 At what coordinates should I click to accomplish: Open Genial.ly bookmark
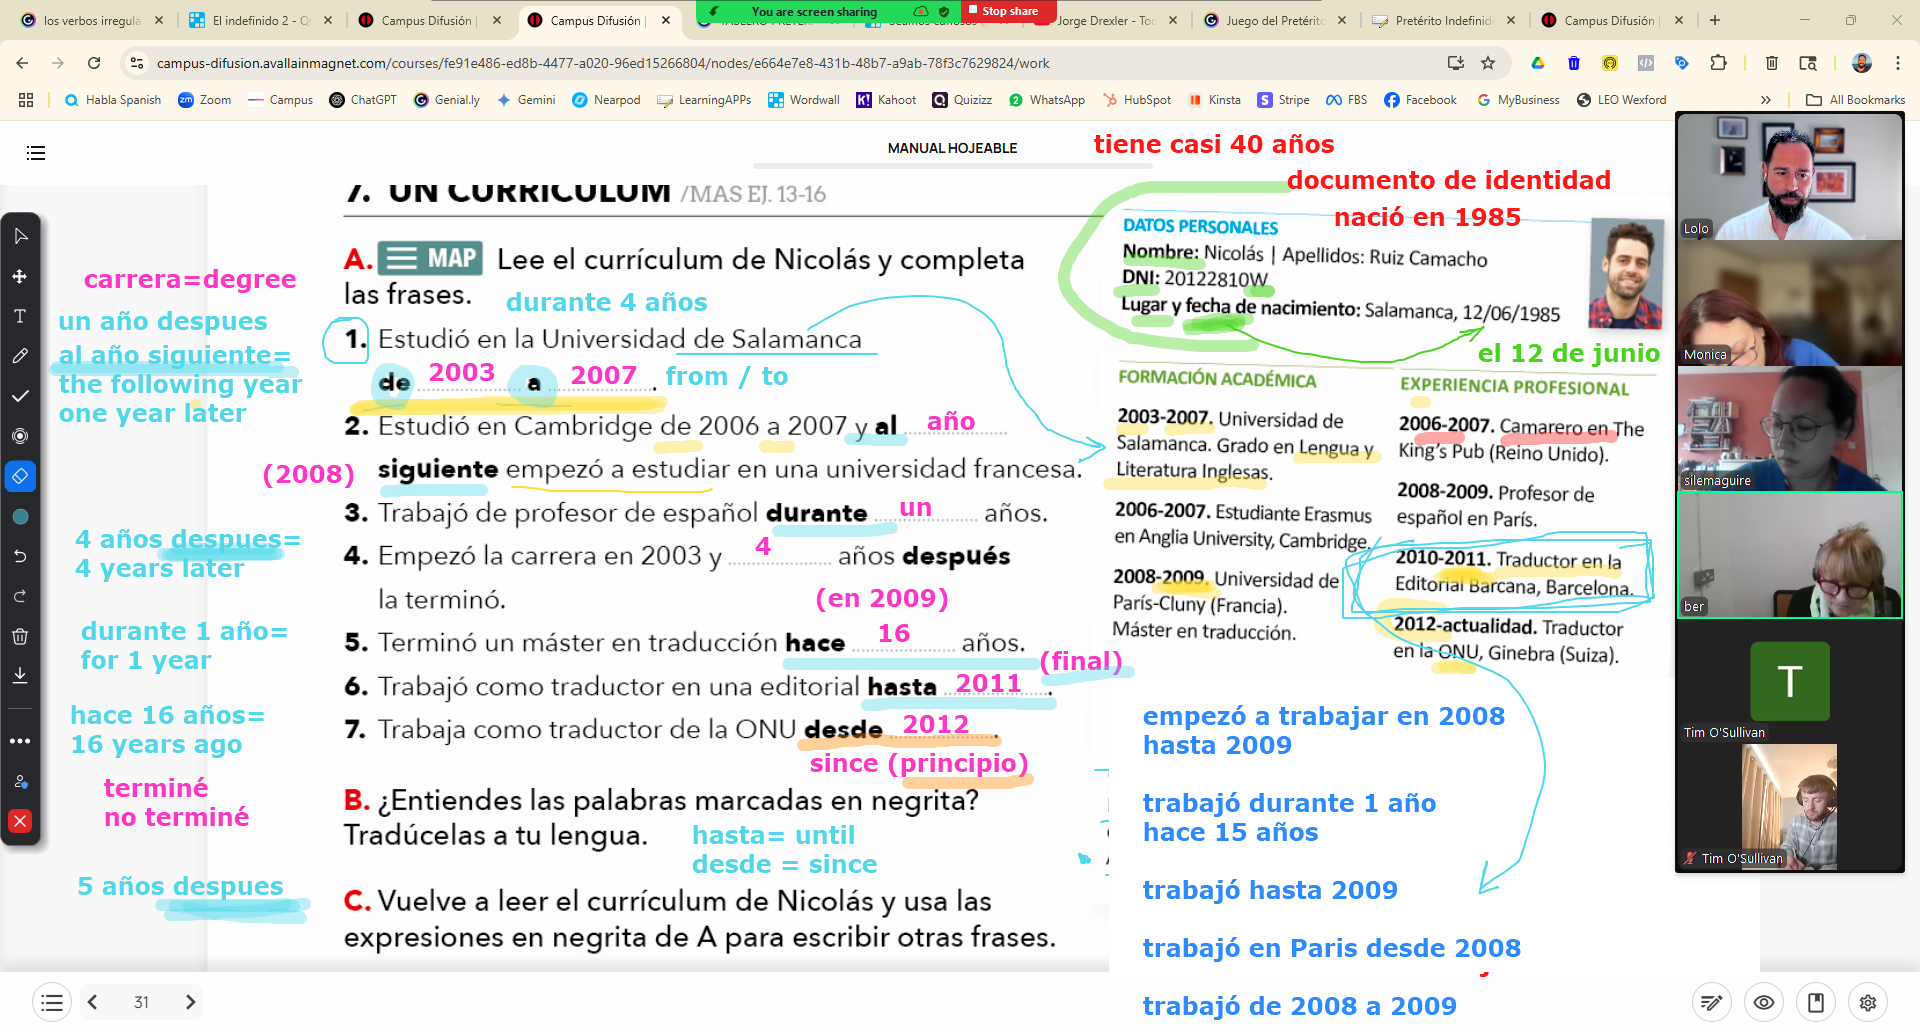click(447, 100)
